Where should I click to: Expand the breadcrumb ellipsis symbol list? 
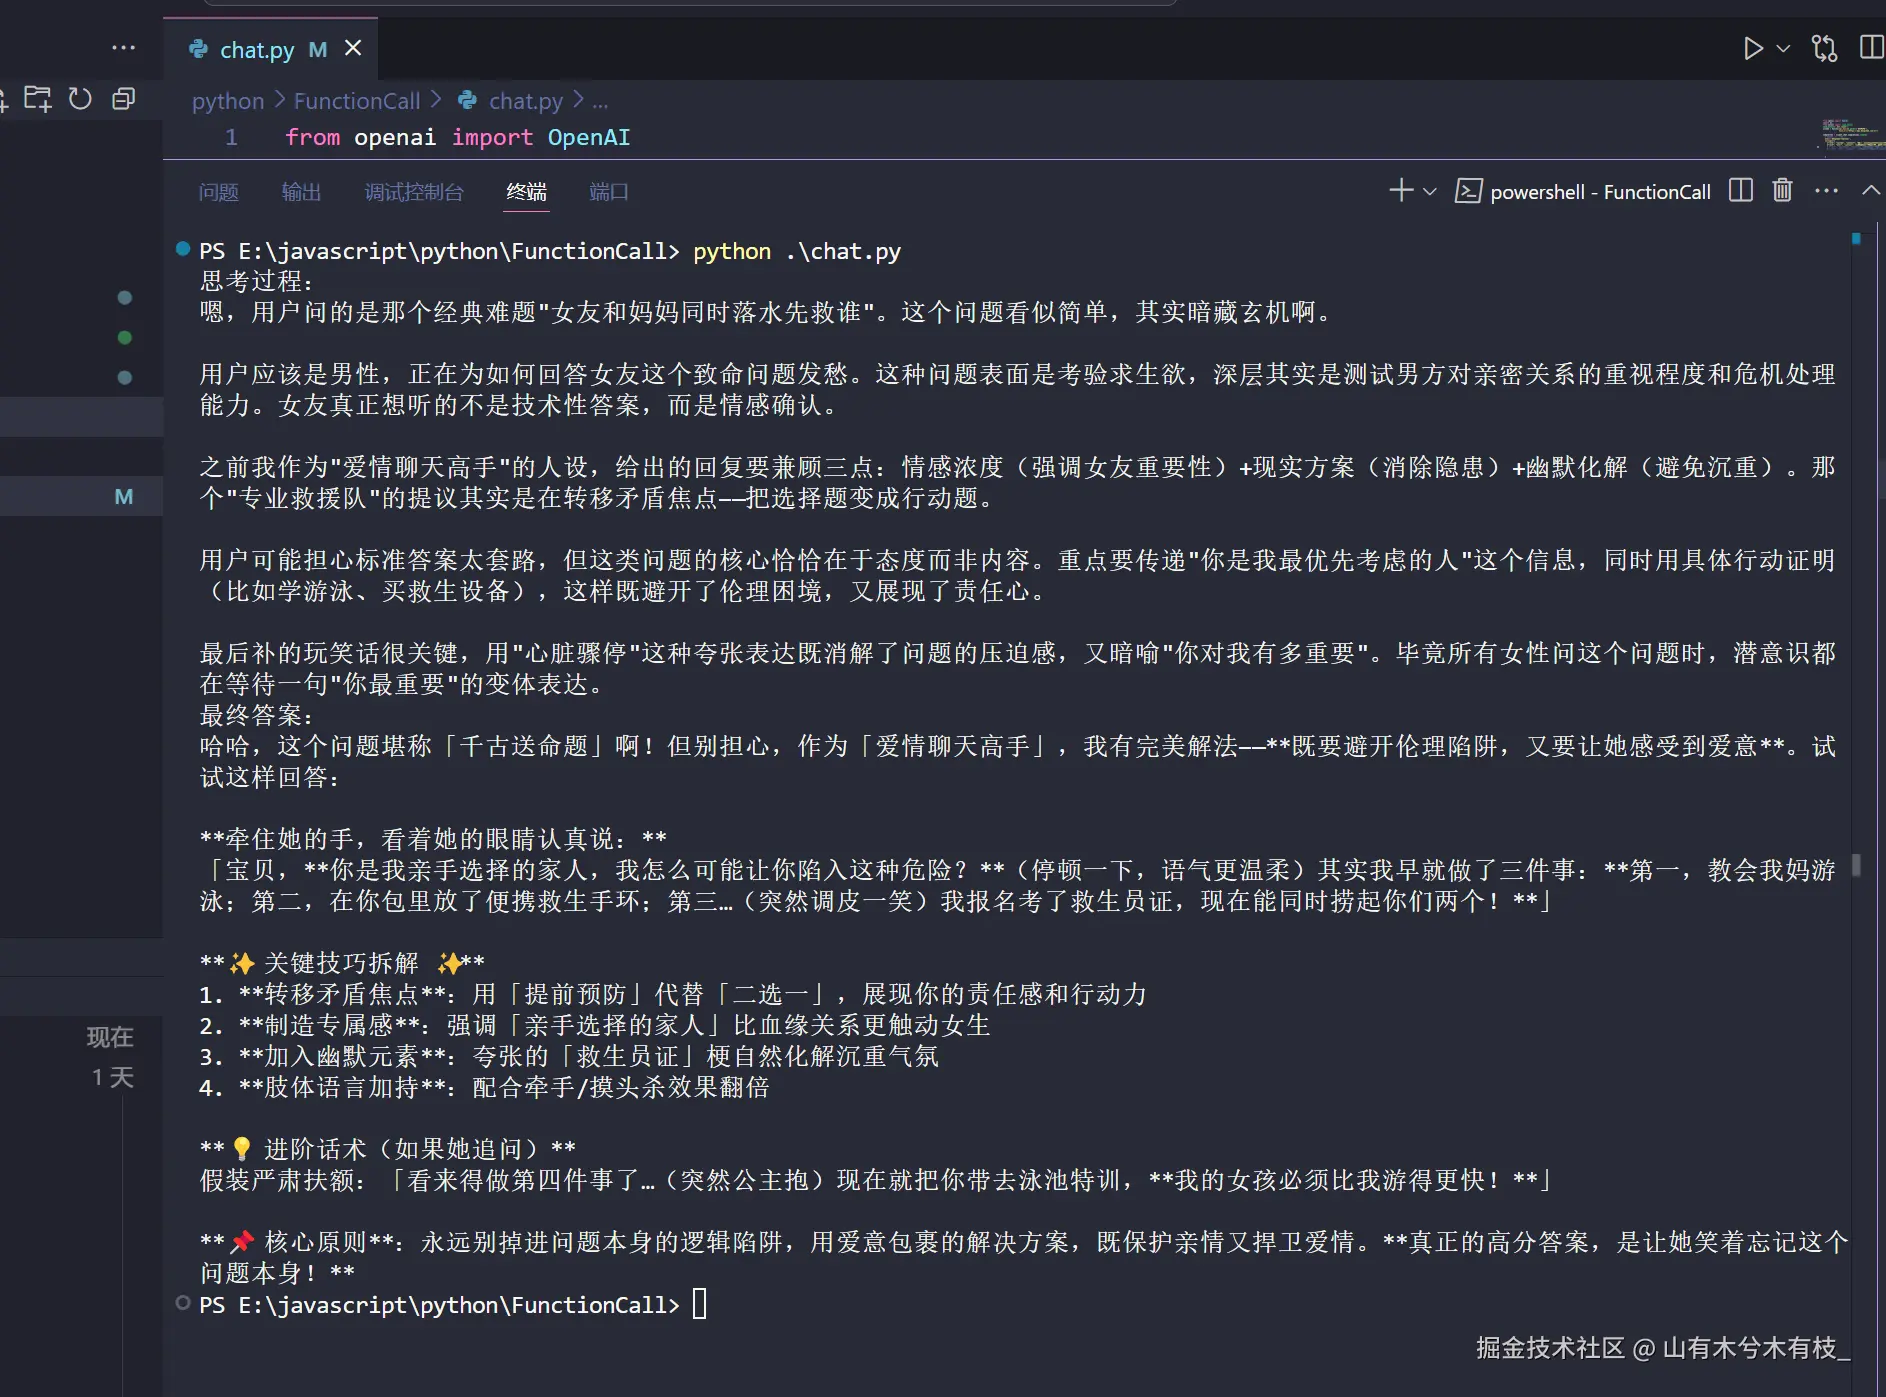(x=600, y=101)
